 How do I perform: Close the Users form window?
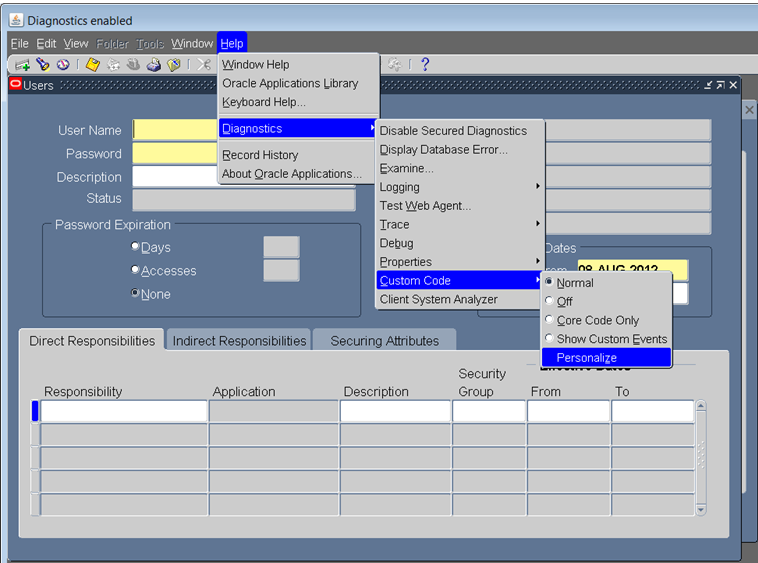pyautogui.click(x=733, y=85)
